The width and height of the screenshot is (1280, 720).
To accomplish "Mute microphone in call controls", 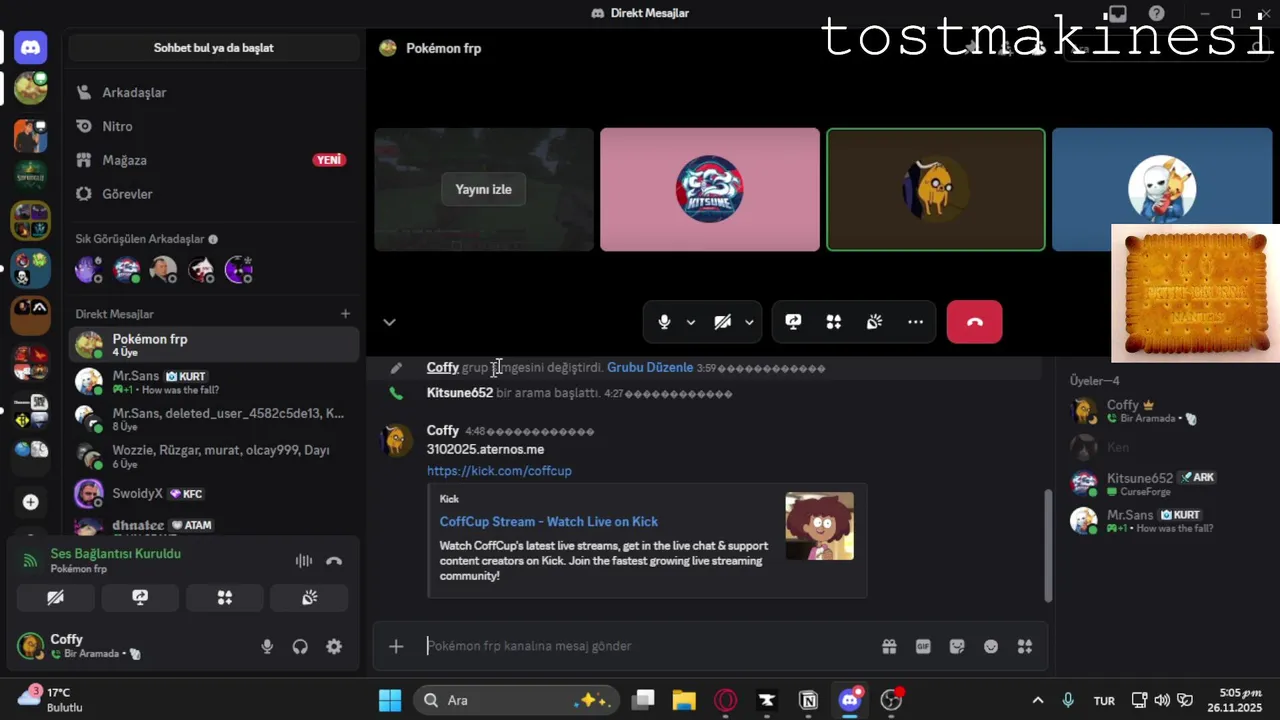I will (x=664, y=322).
